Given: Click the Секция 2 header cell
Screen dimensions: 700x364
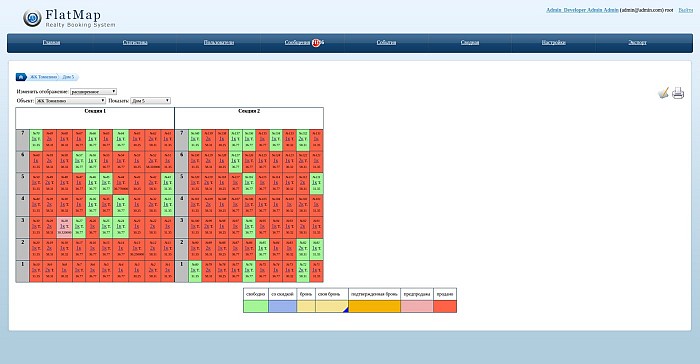Looking at the screenshot, I should pos(249,118).
